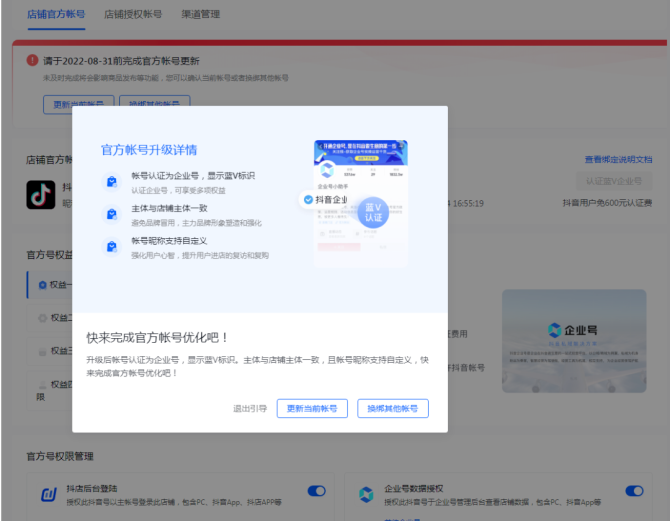Click the 权益三 row icon

(42, 351)
